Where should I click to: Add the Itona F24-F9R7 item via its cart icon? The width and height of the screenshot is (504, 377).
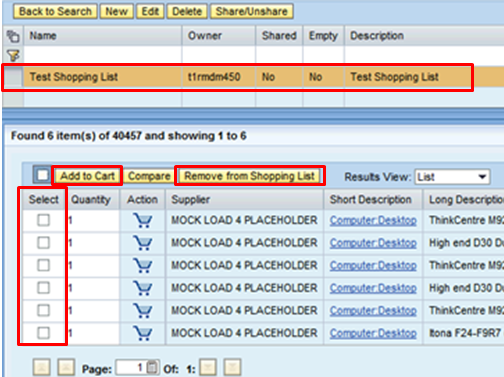coord(143,333)
